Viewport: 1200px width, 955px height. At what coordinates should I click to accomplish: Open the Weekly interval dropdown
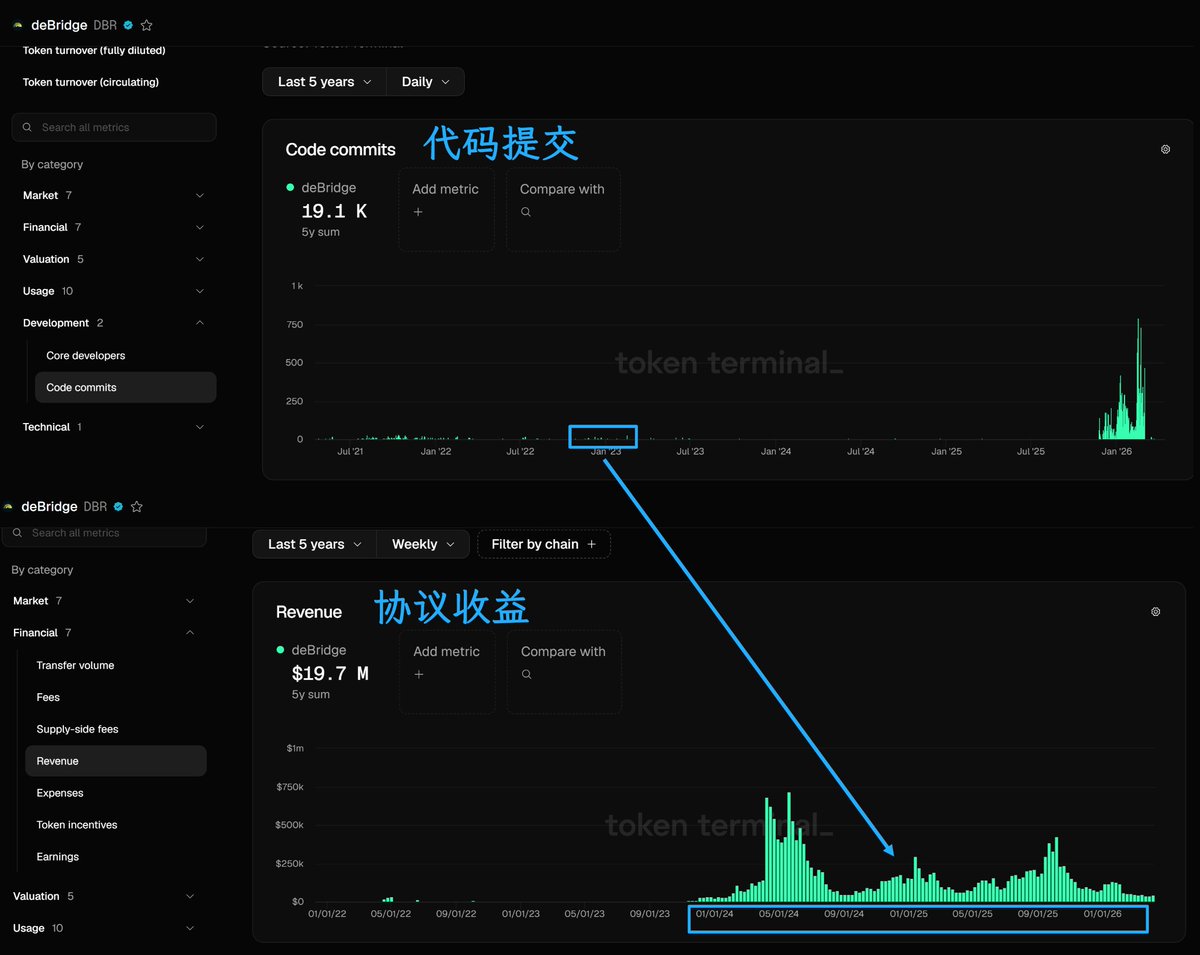coord(423,544)
